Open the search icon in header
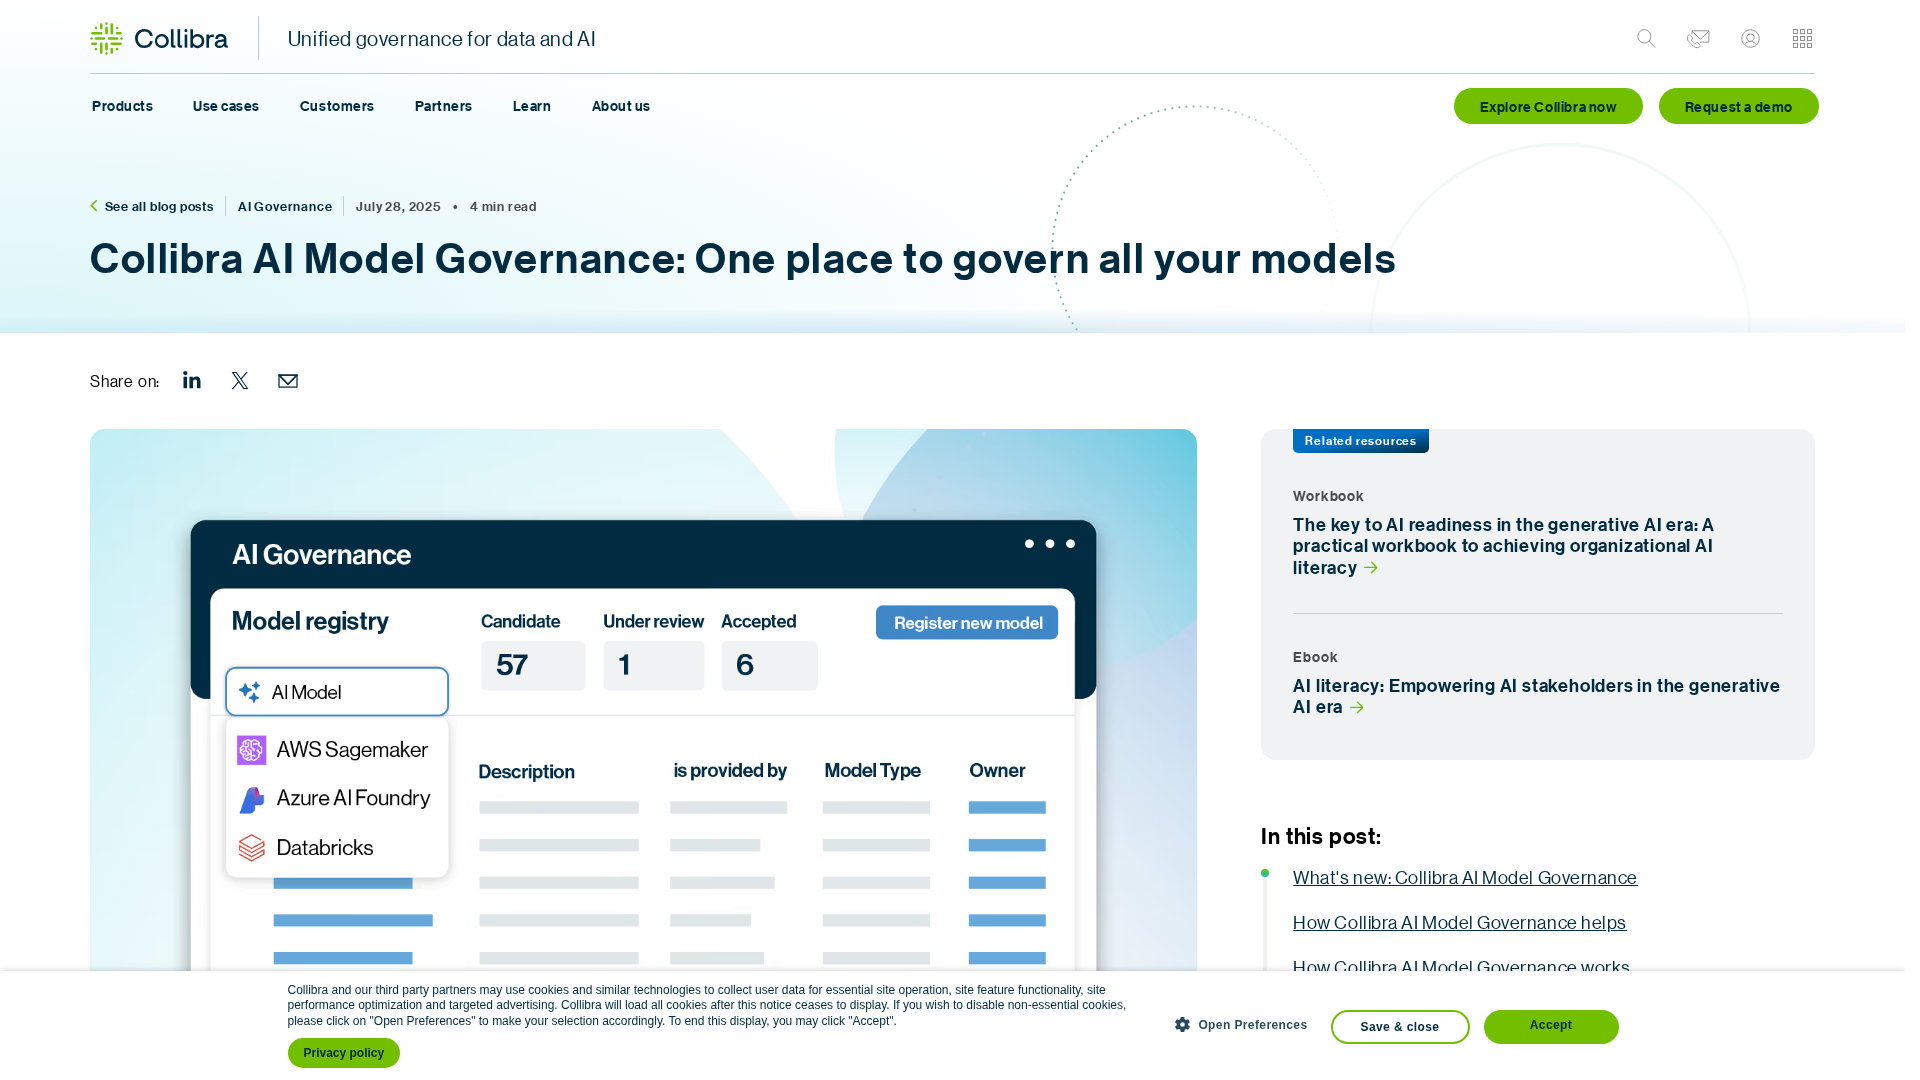 (x=1646, y=39)
